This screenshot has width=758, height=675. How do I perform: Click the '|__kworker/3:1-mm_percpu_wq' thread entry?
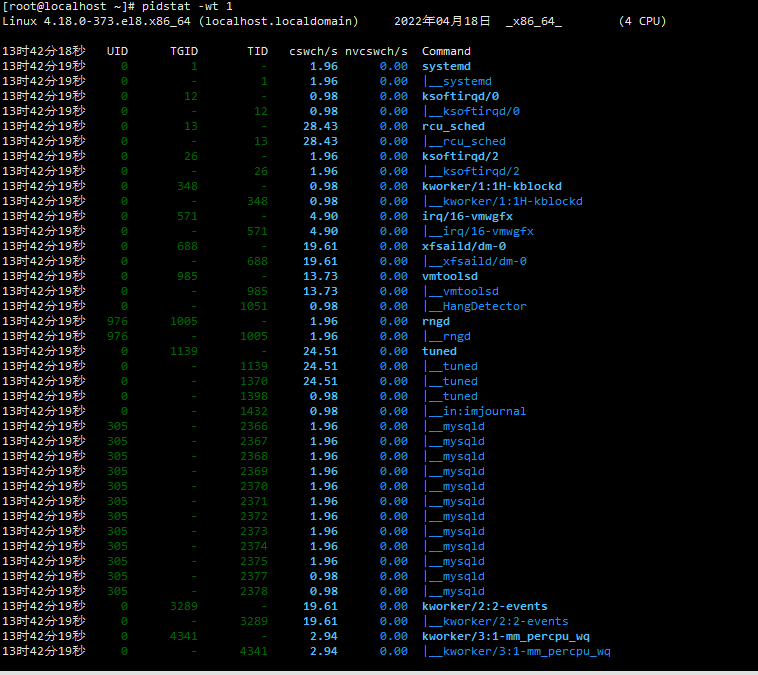(x=517, y=651)
